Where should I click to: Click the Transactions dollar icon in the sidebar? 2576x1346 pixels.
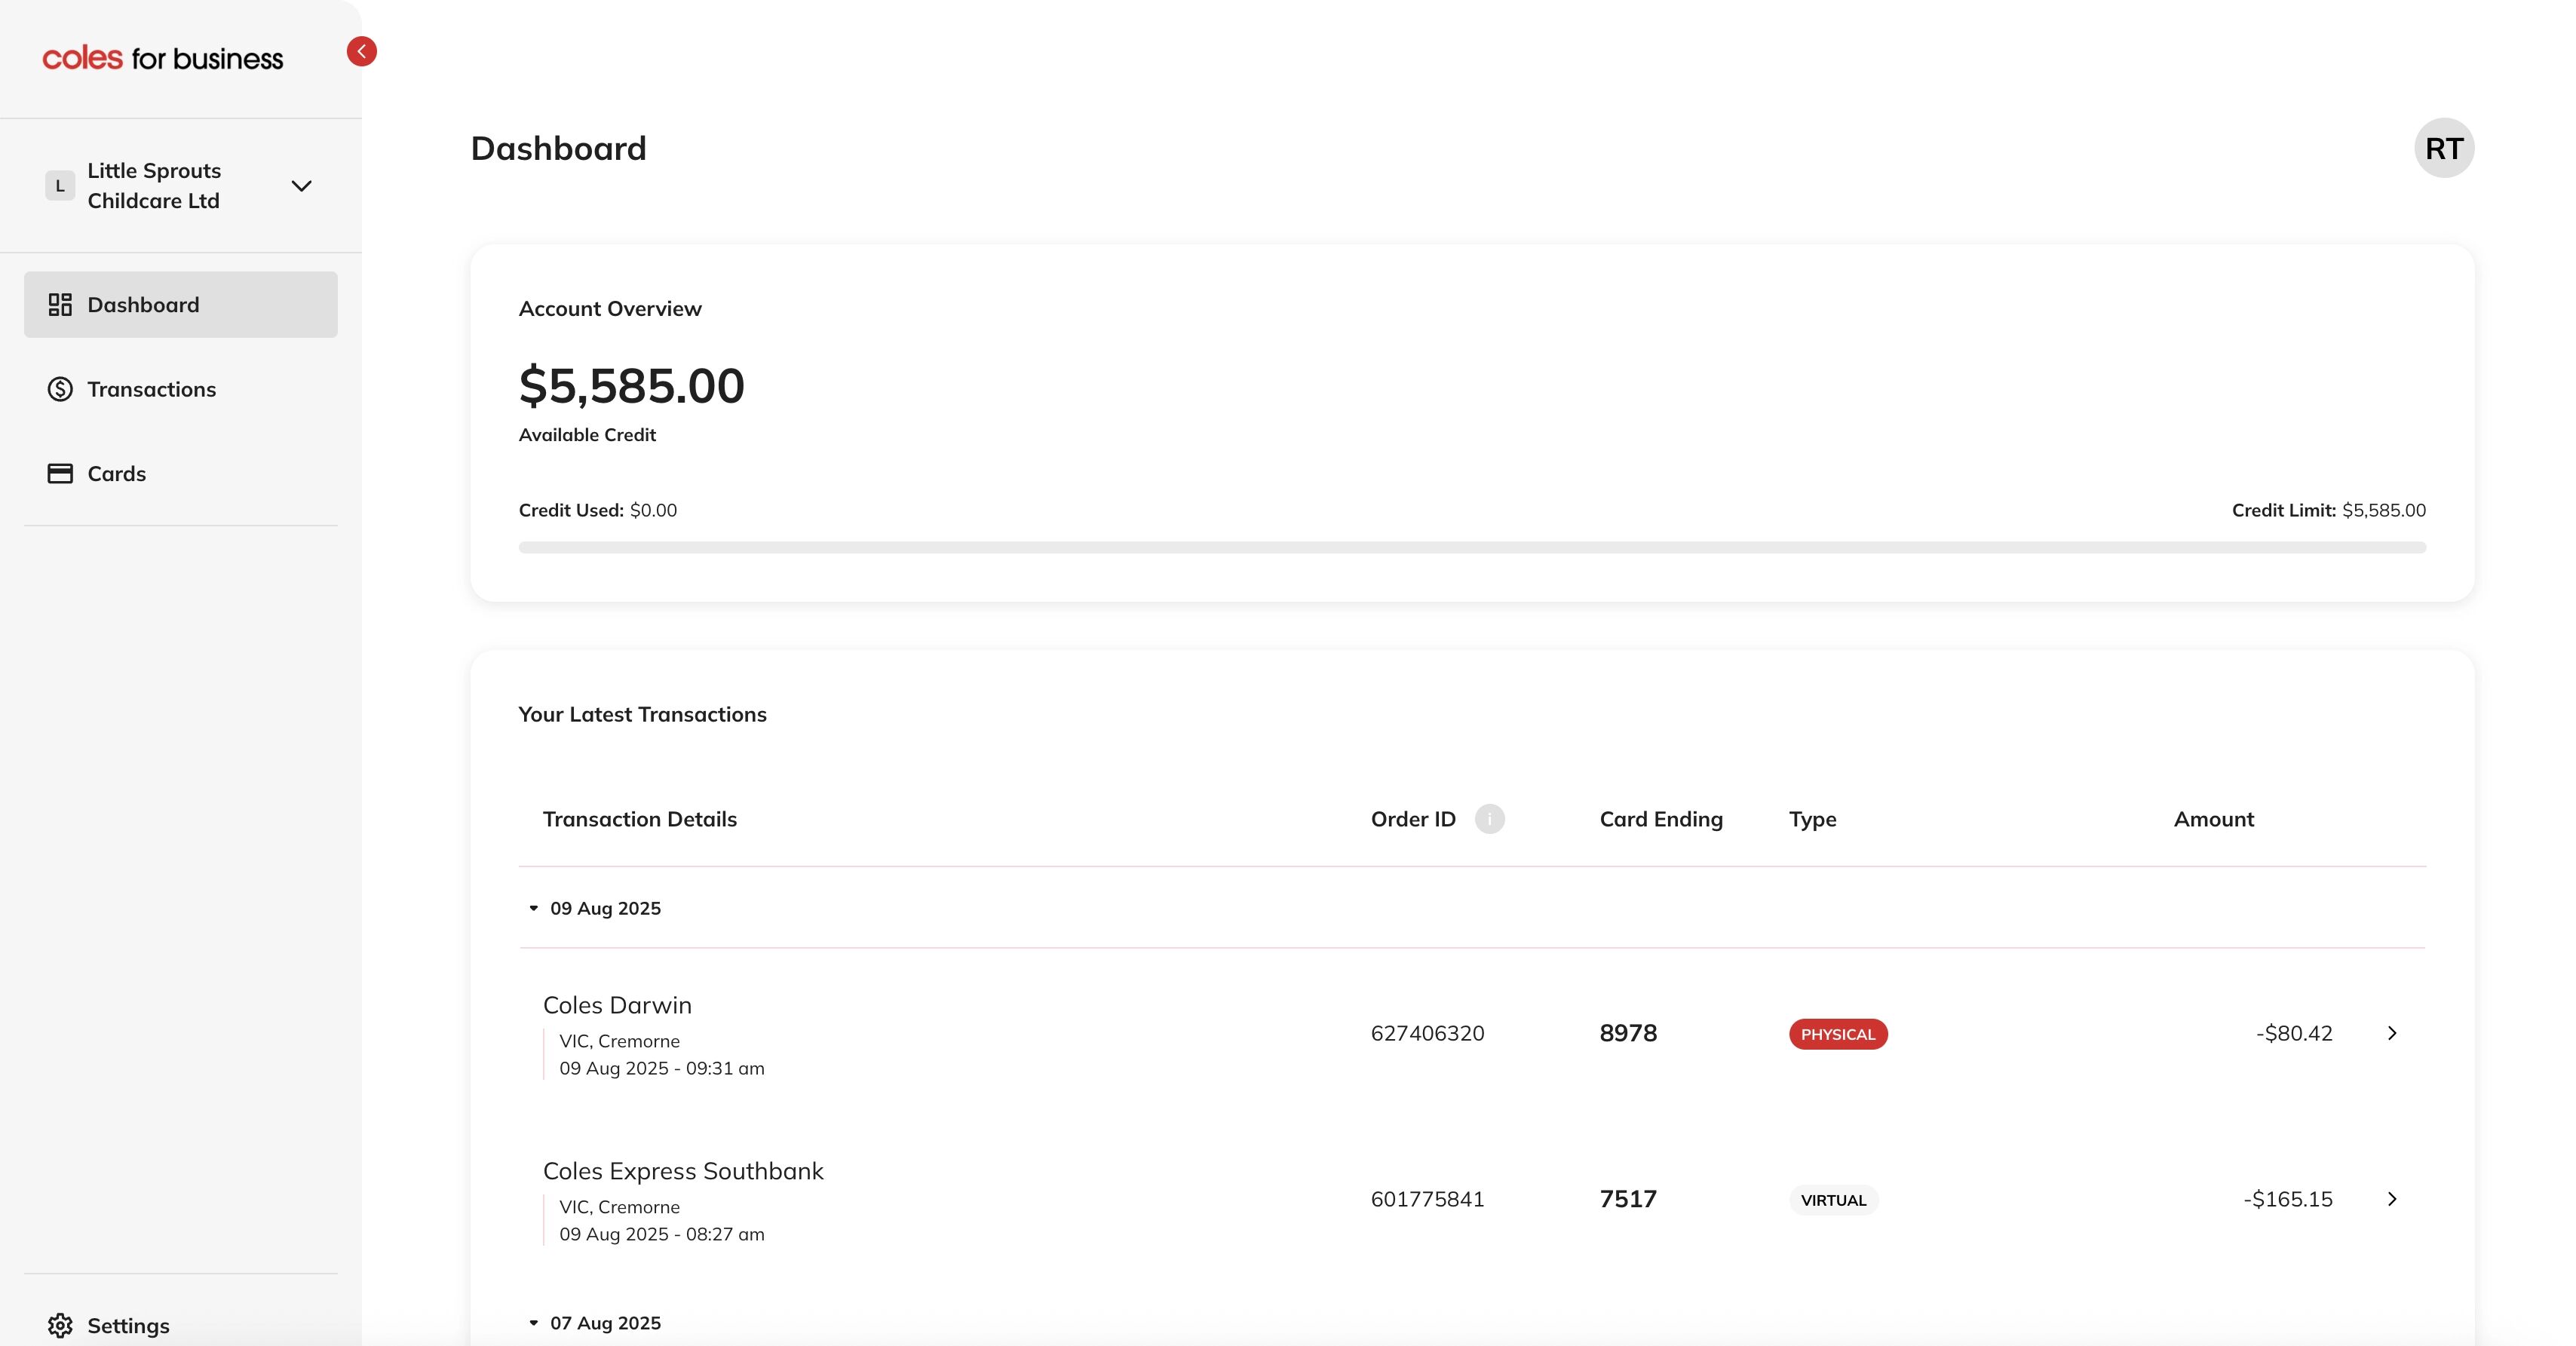60,389
